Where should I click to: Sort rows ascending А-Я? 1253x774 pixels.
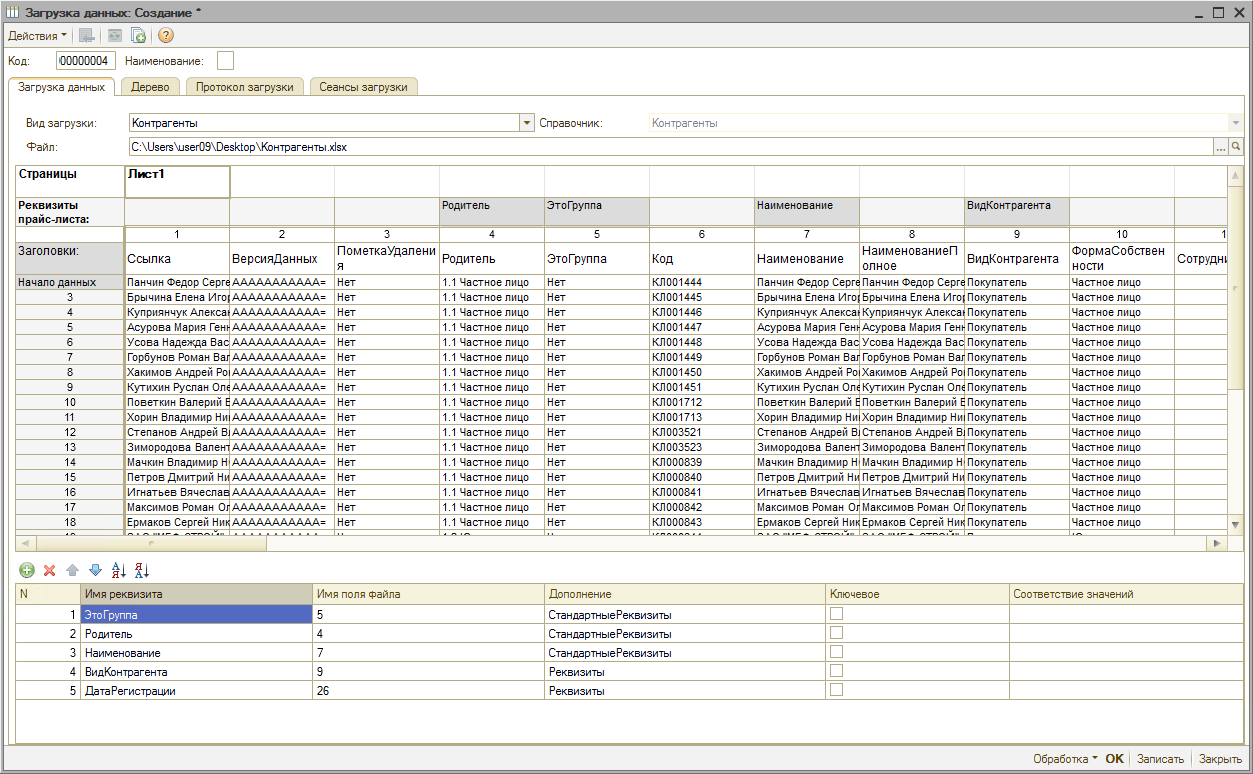tap(118, 570)
